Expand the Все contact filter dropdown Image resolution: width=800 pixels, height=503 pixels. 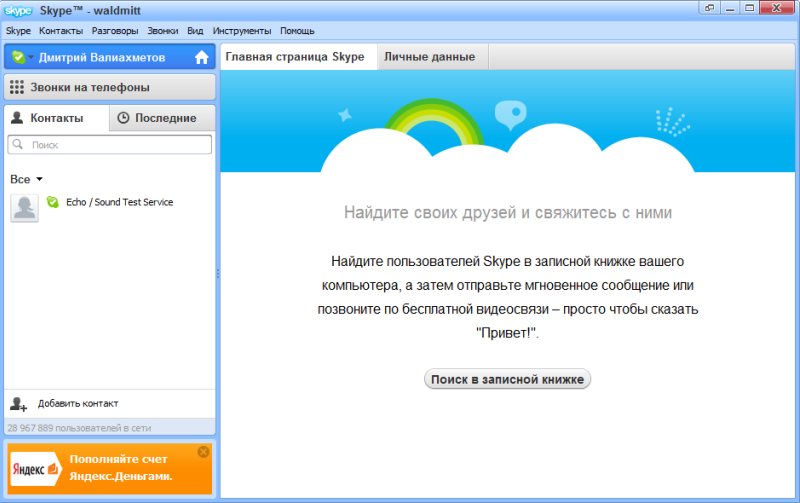tap(39, 179)
